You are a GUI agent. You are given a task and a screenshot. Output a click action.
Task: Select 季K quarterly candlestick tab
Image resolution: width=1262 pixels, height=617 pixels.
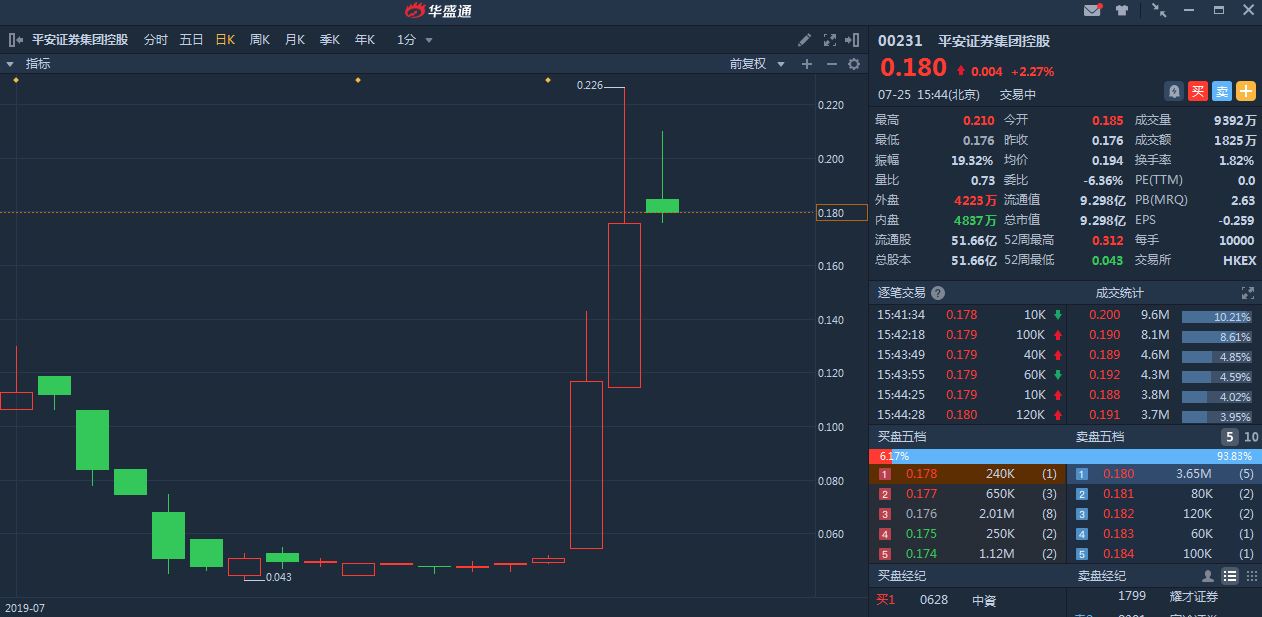pyautogui.click(x=330, y=40)
